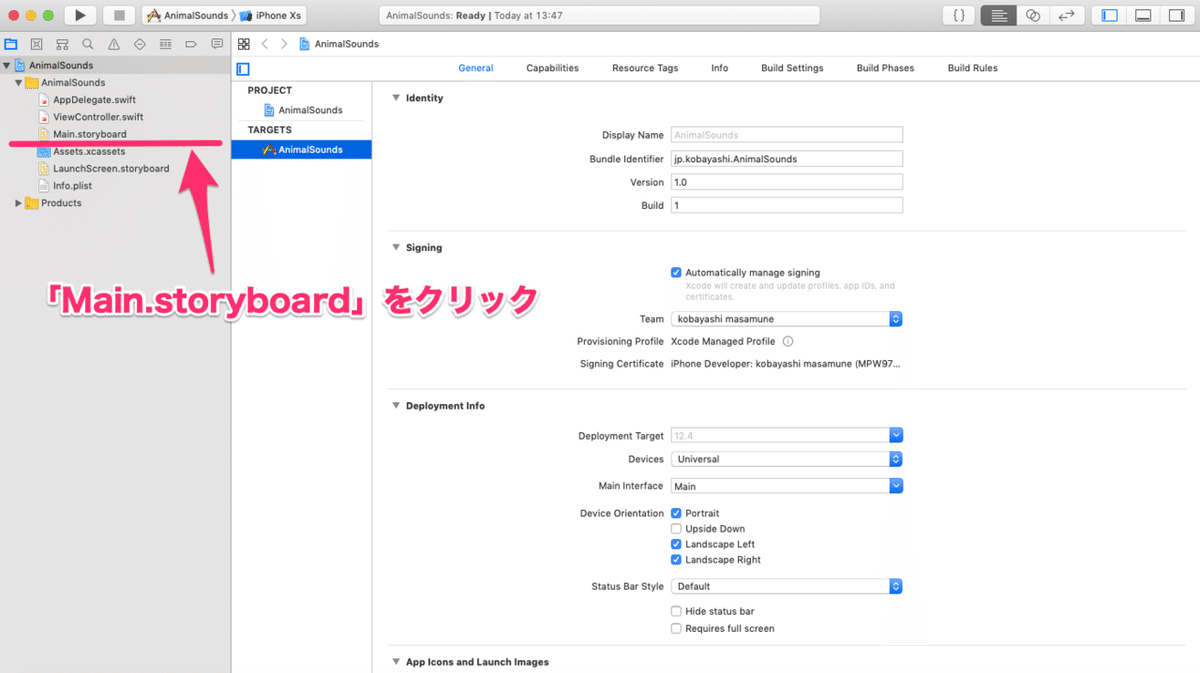
Task: Open the Devices dropdown
Action: [x=787, y=459]
